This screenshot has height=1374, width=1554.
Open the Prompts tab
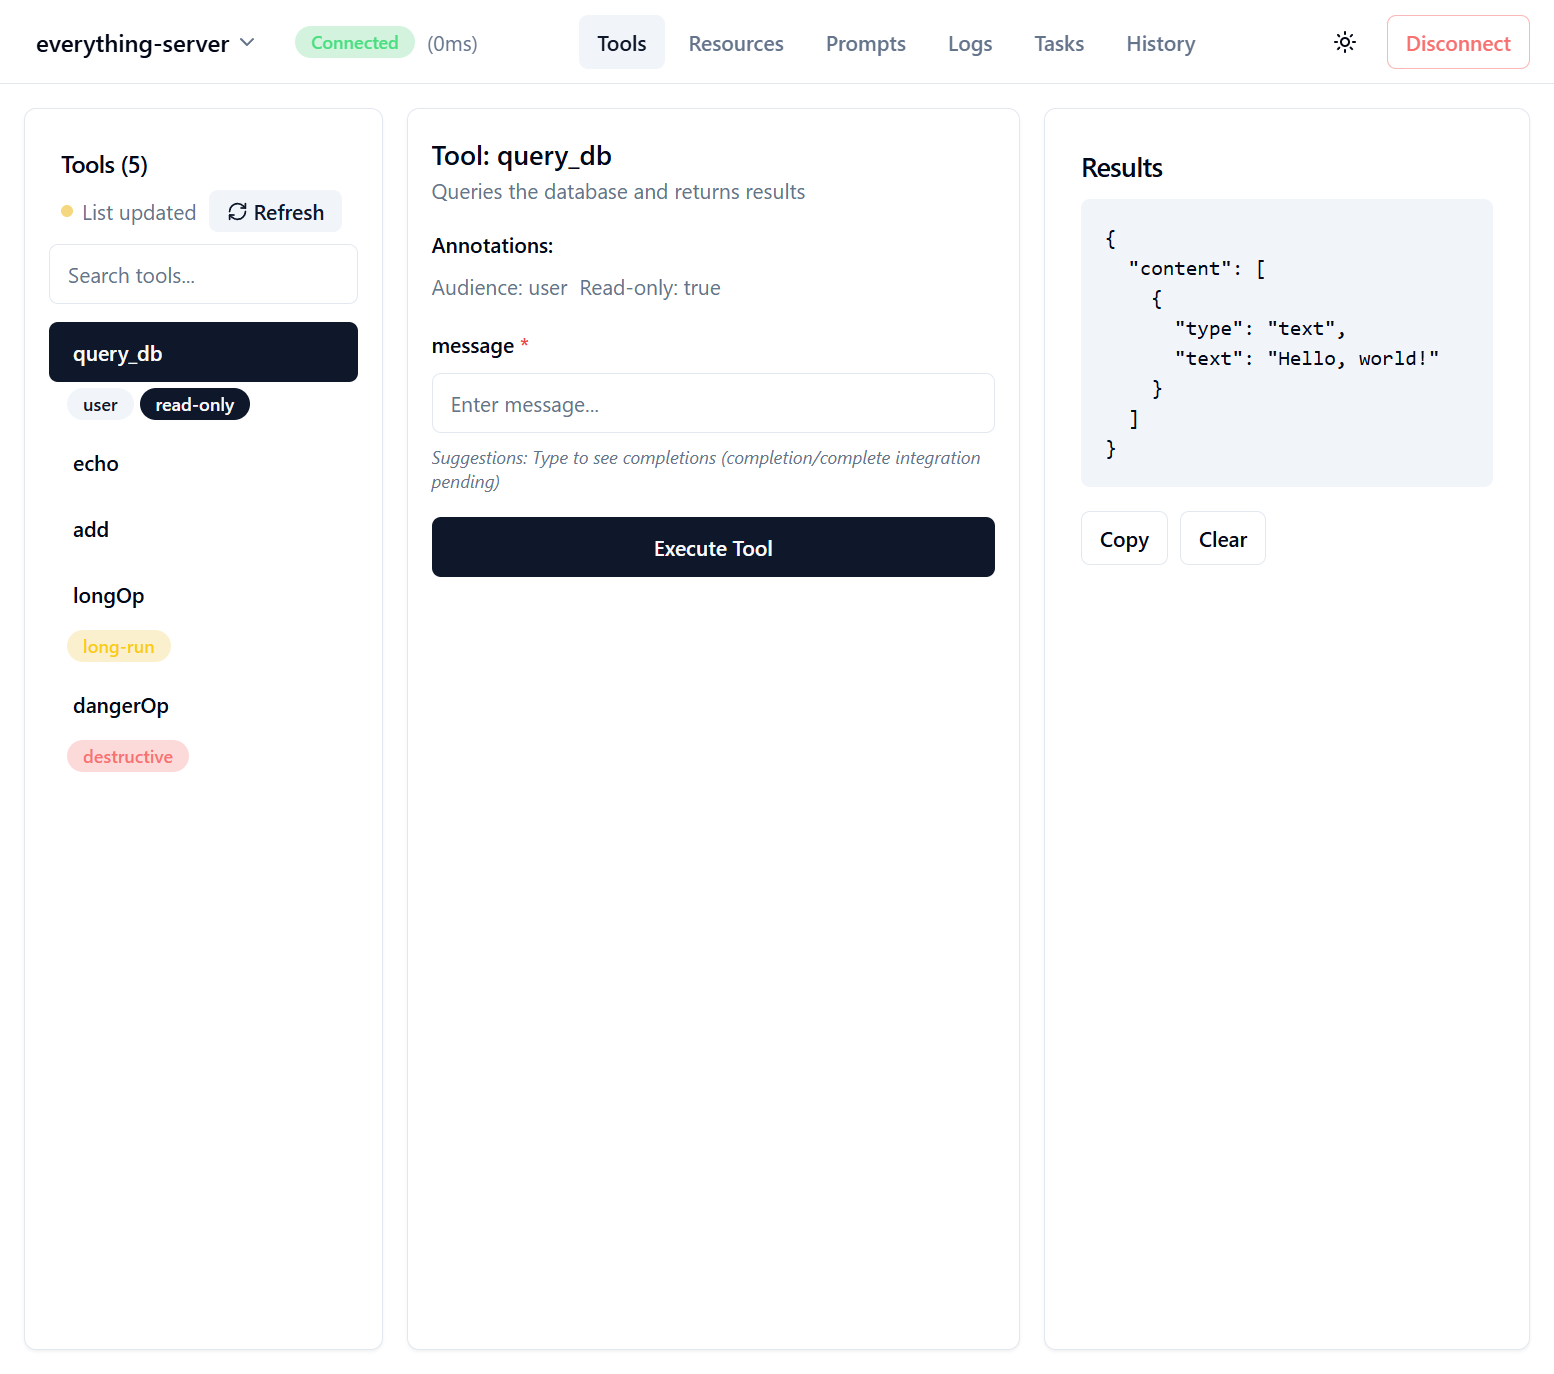click(x=866, y=43)
